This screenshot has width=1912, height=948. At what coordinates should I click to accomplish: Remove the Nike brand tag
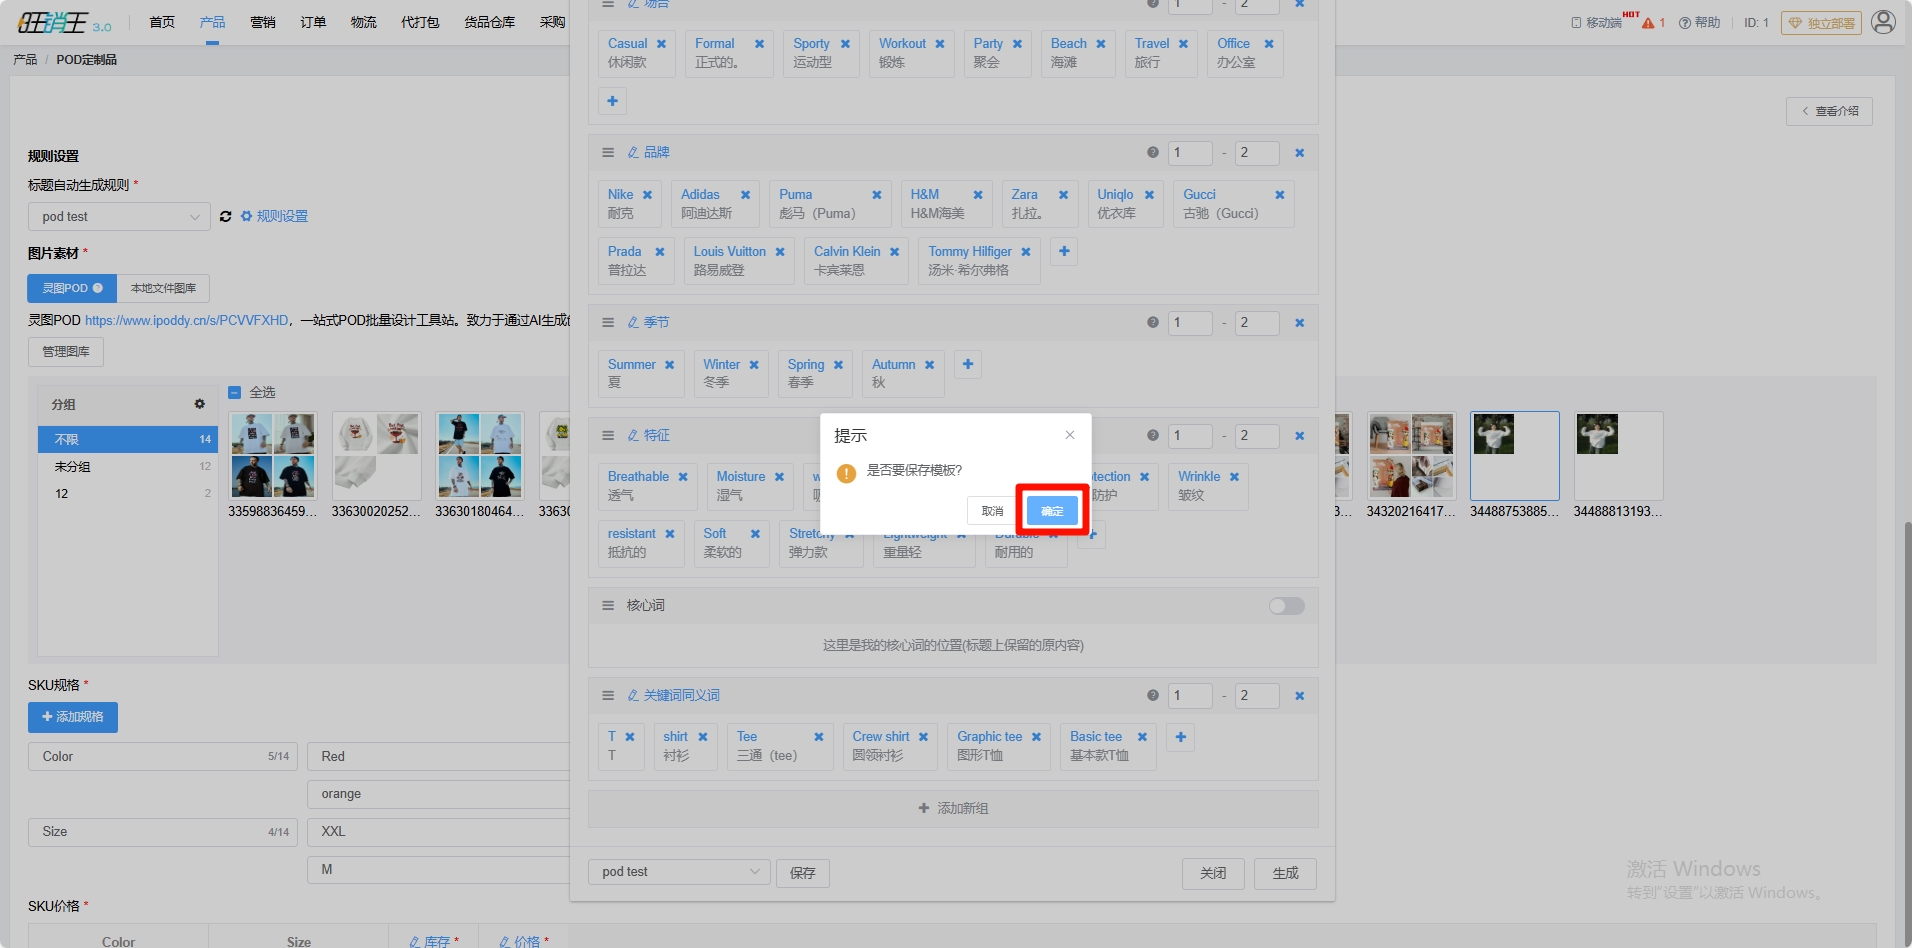[647, 195]
